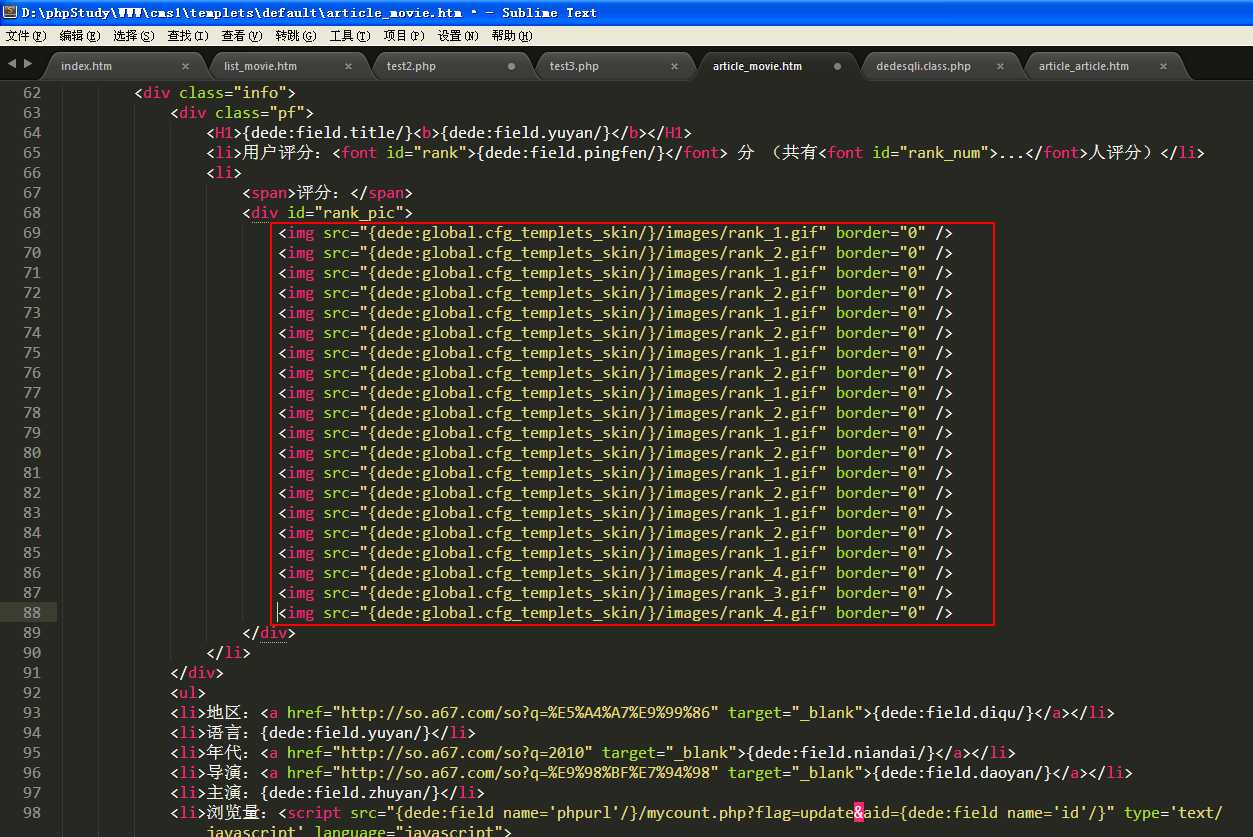Click line number 88 in gutter

click(32, 613)
